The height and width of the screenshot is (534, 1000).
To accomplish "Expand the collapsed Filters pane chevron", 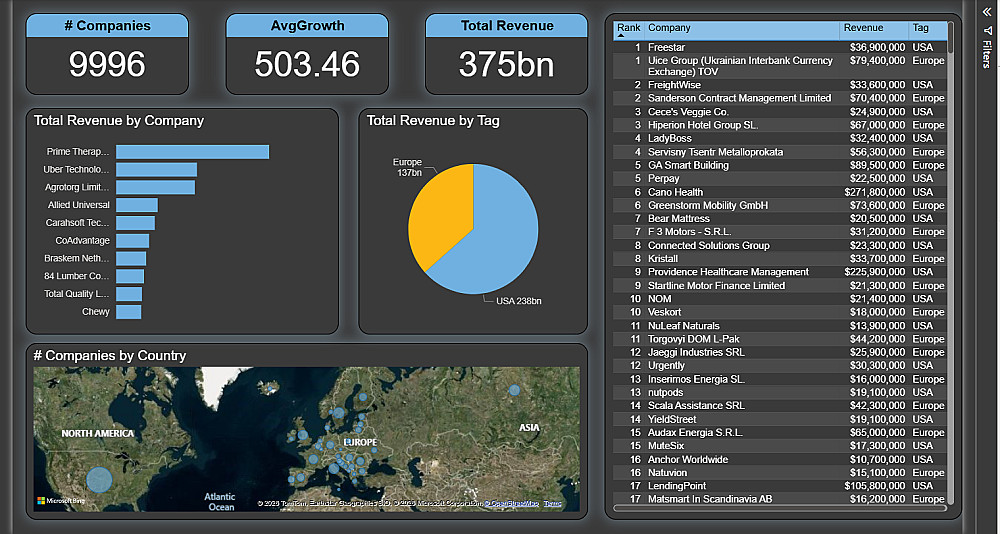I will tap(987, 12).
